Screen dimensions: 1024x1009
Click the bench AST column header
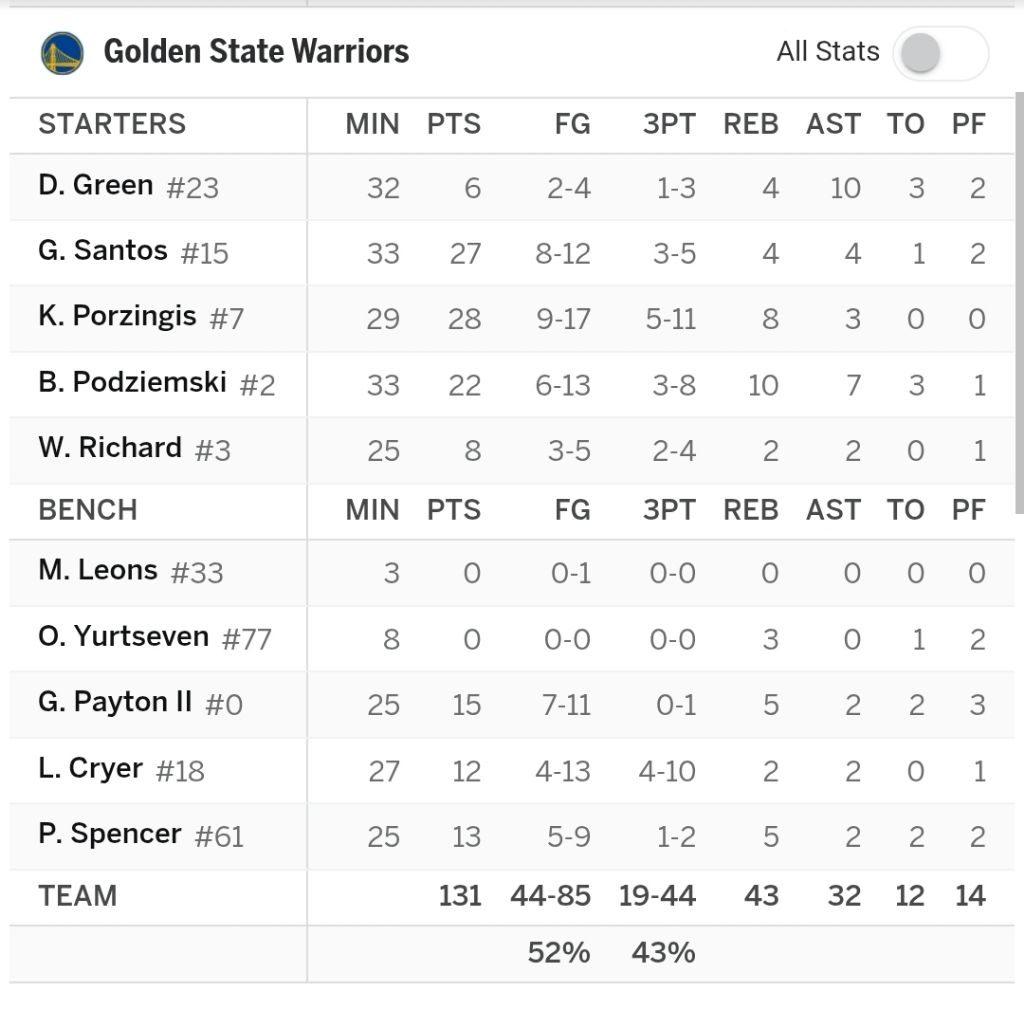pos(834,509)
